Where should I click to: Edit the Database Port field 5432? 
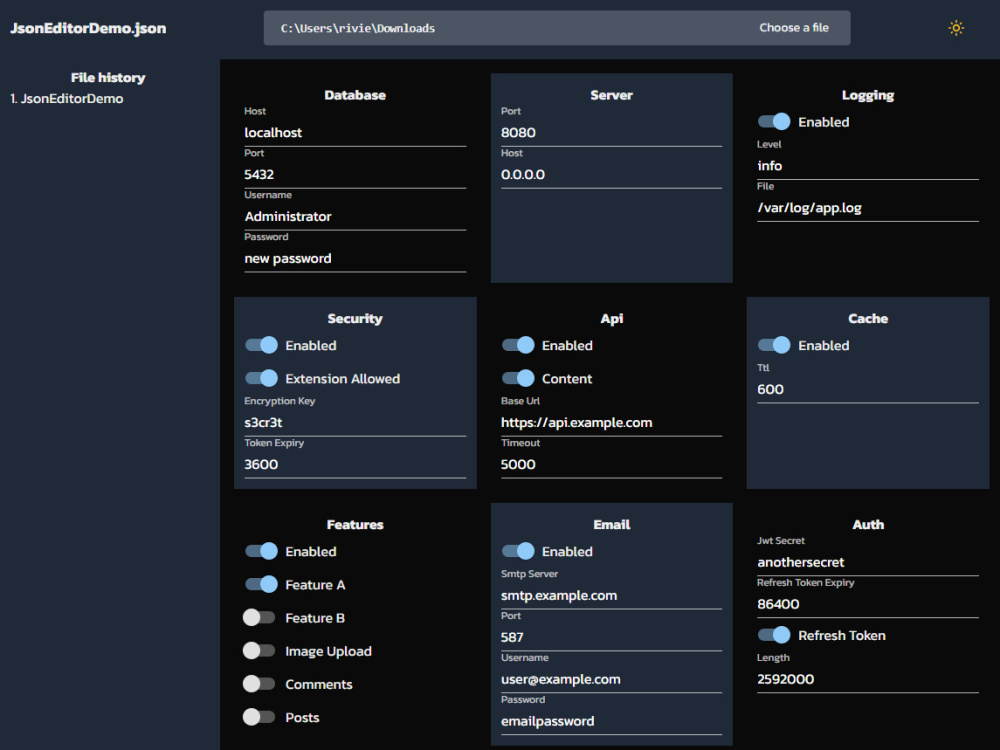point(355,175)
